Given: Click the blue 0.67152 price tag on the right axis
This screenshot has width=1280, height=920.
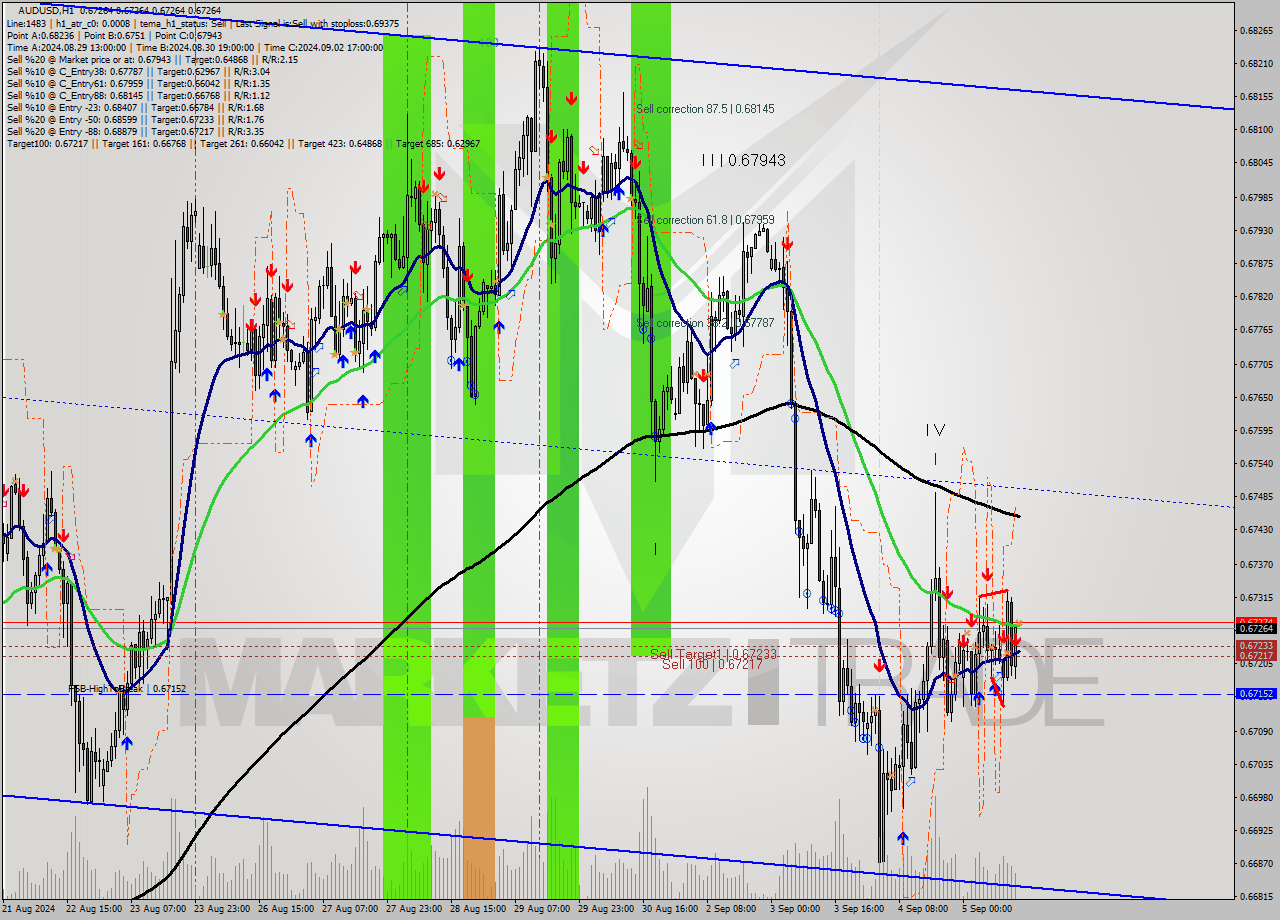Looking at the screenshot, I should pos(1256,695).
